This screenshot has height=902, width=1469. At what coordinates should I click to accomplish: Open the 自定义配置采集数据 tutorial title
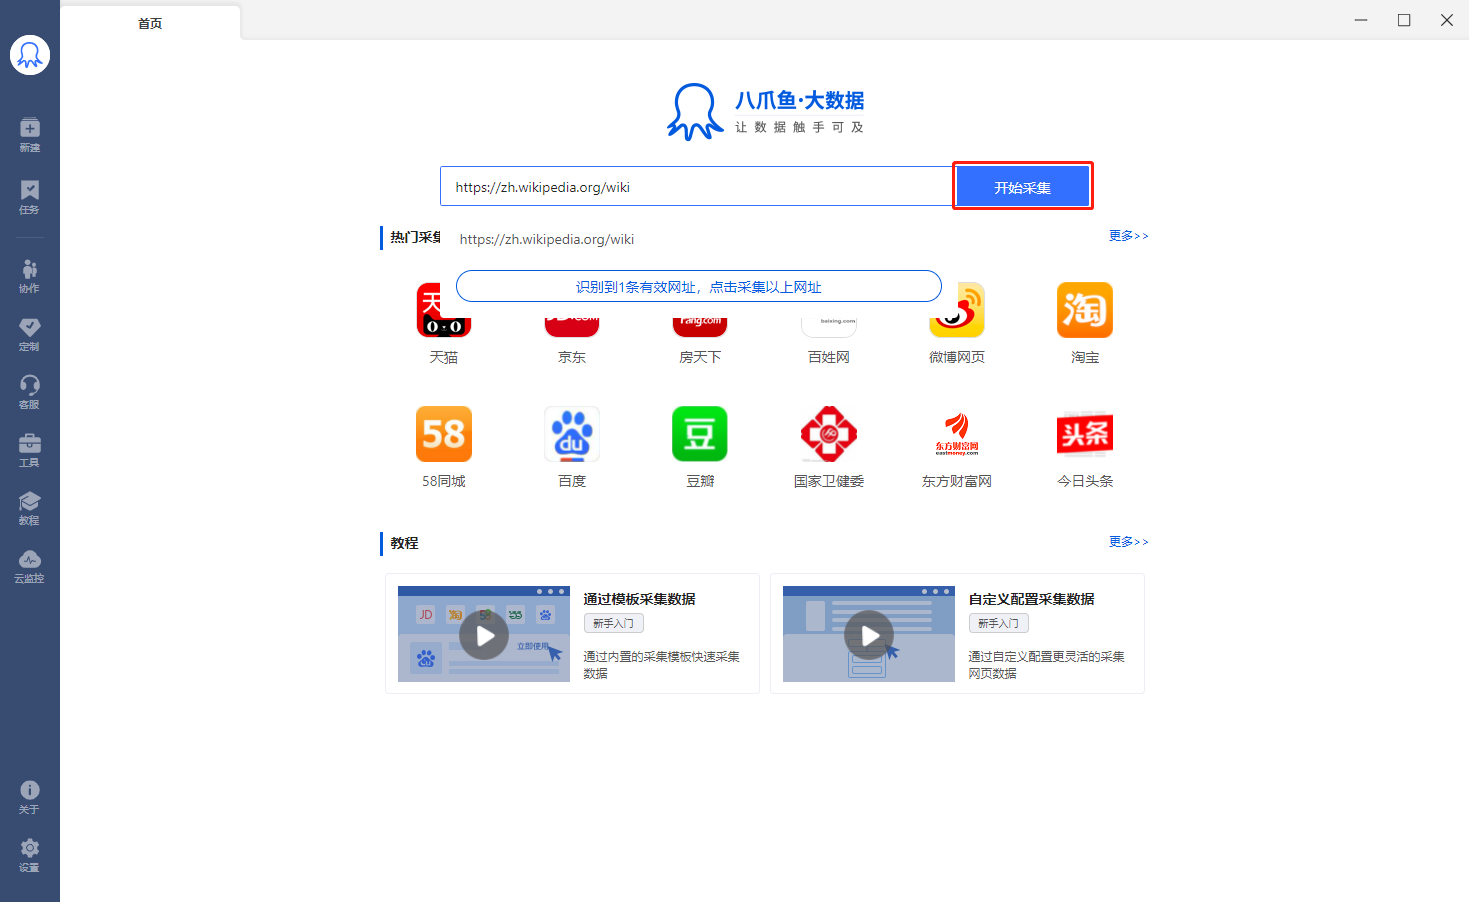1031,599
